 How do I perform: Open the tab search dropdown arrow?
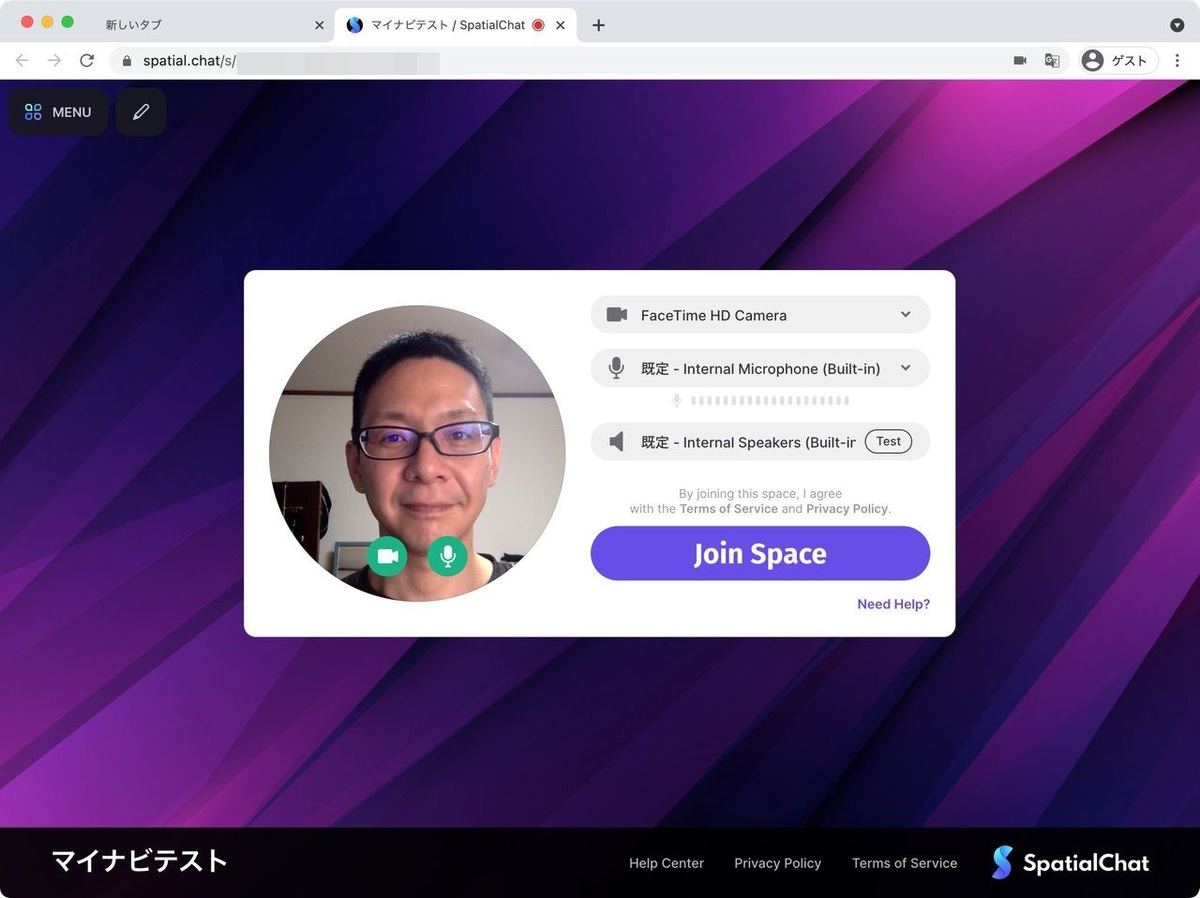click(1177, 25)
